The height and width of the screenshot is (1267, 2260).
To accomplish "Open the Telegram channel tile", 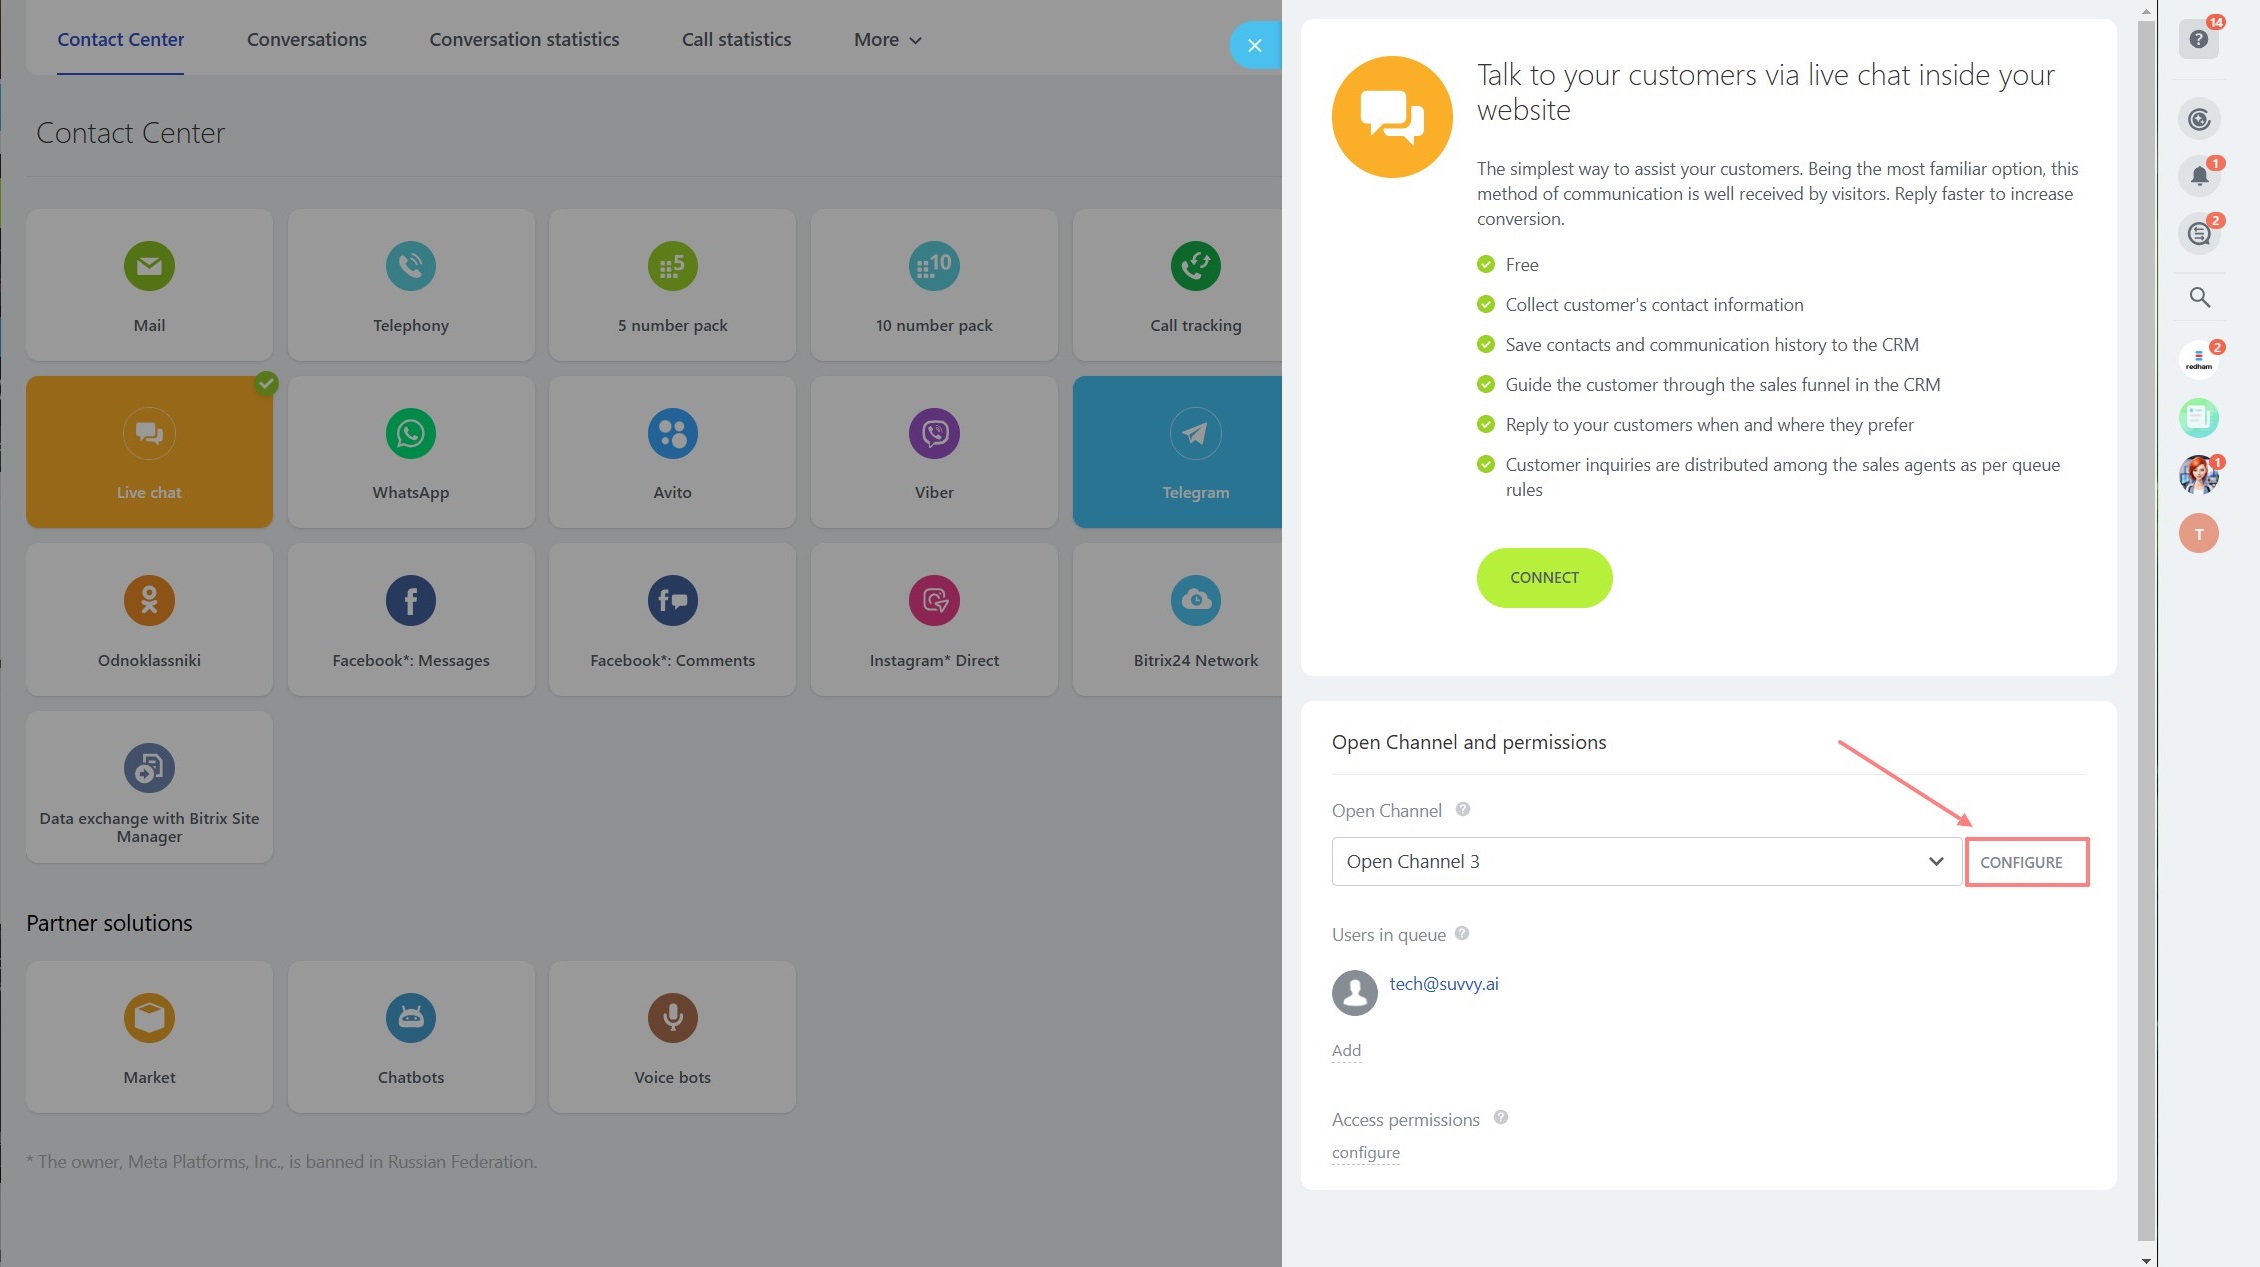I will pyautogui.click(x=1177, y=452).
